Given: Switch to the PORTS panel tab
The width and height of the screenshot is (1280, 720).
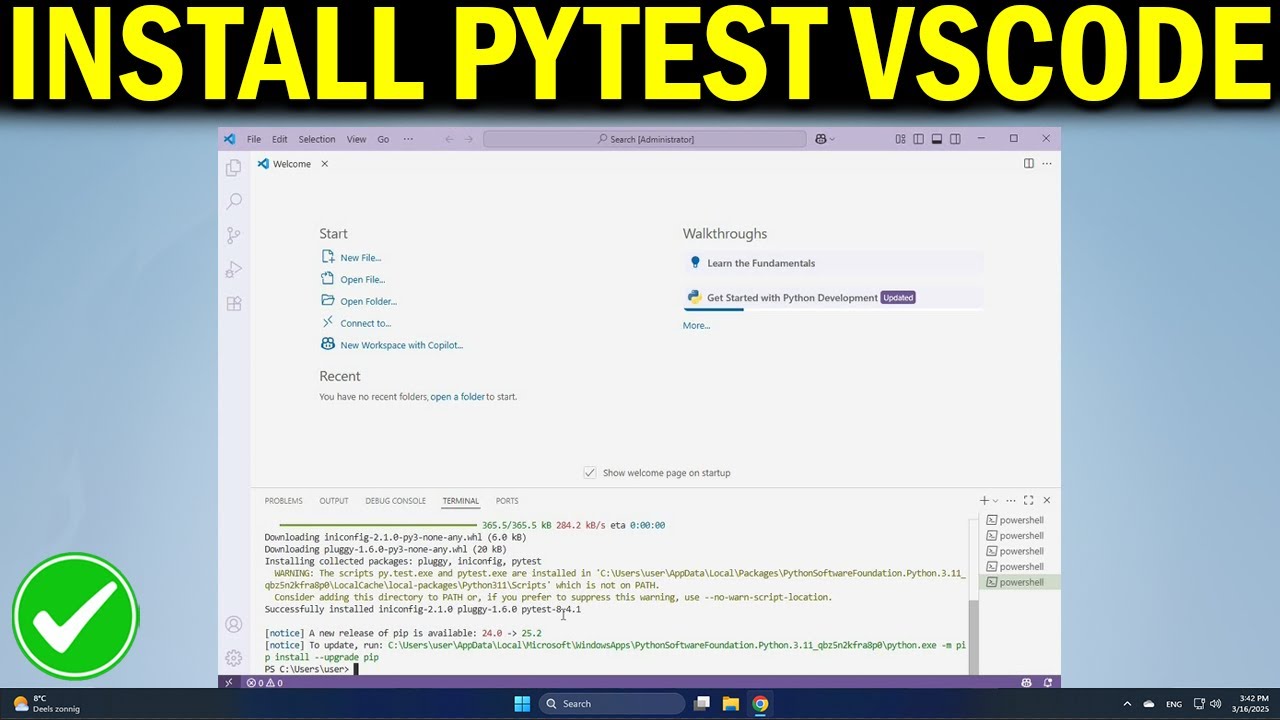Looking at the screenshot, I should [507, 501].
